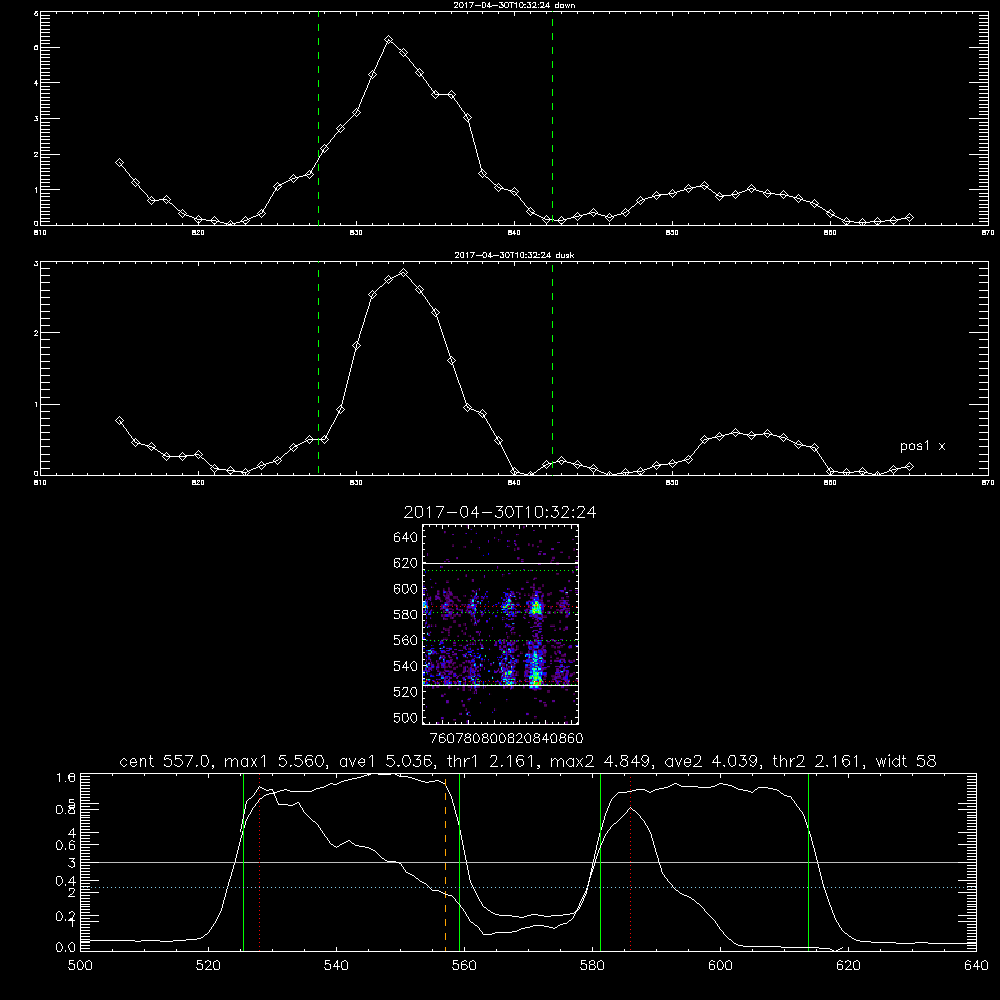Screen dimensions: 1000x1000
Task: Click first green vertical line near 525 in bottom plot
Action: click(243, 861)
